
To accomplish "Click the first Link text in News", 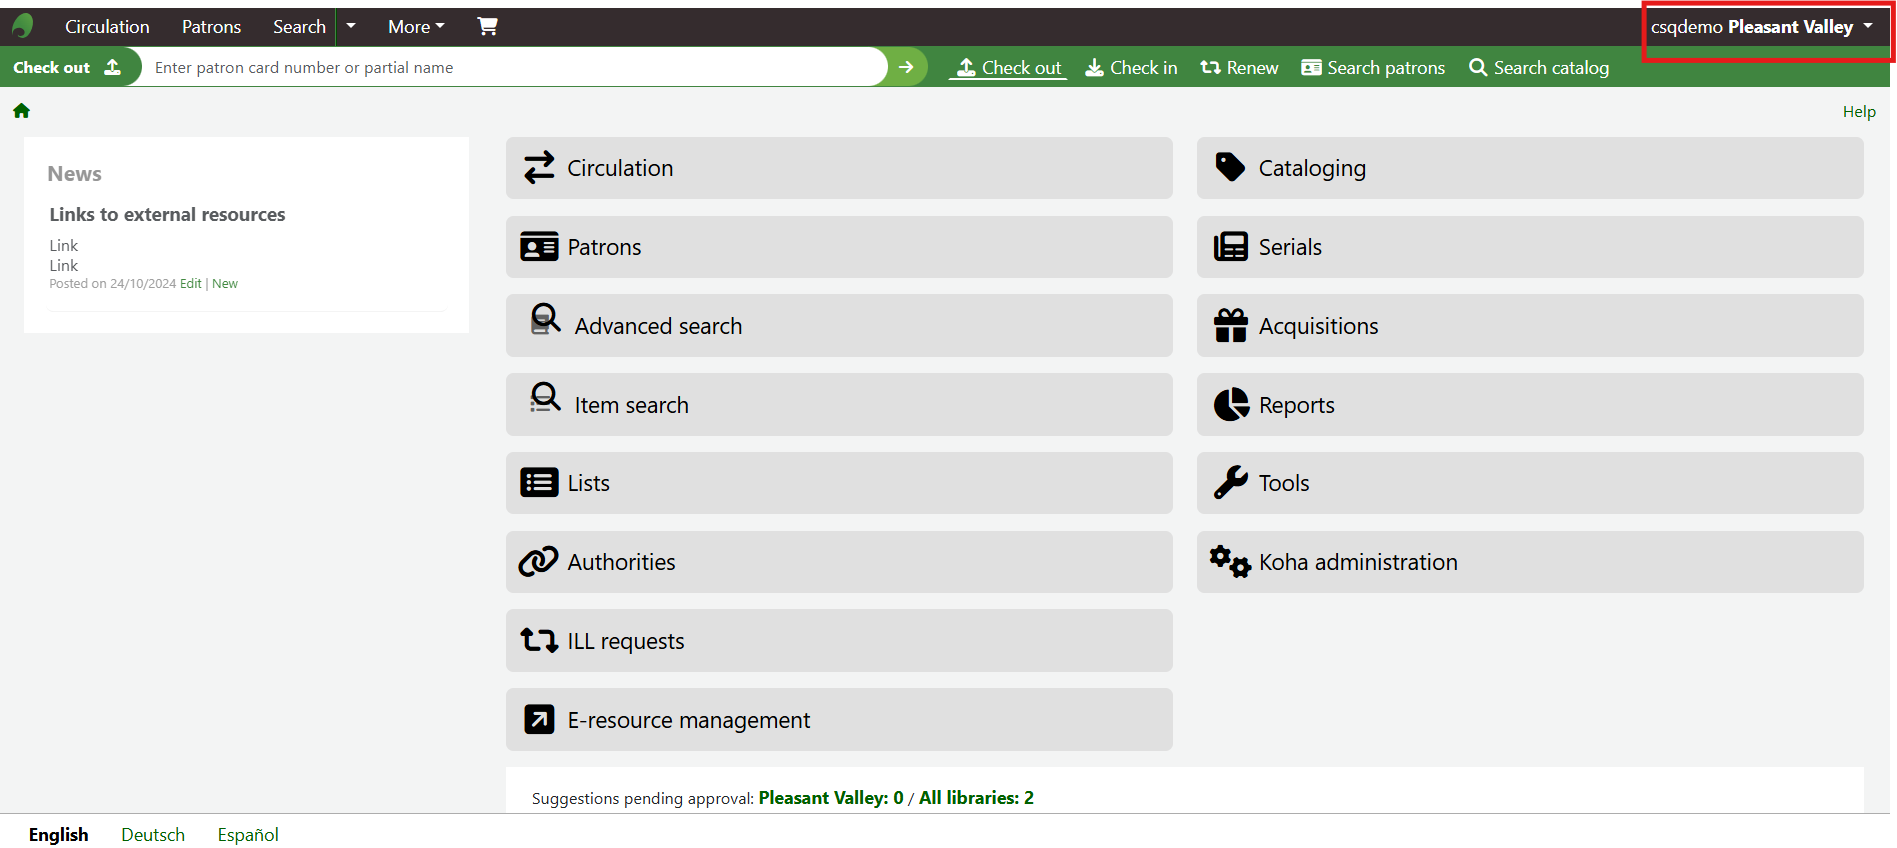I will point(63,246).
